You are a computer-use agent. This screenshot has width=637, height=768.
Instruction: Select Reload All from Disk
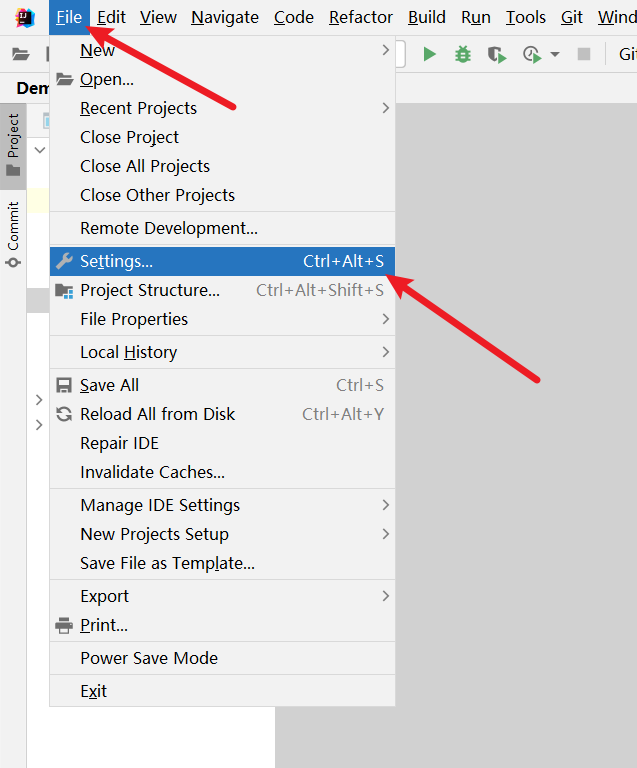(x=222, y=414)
